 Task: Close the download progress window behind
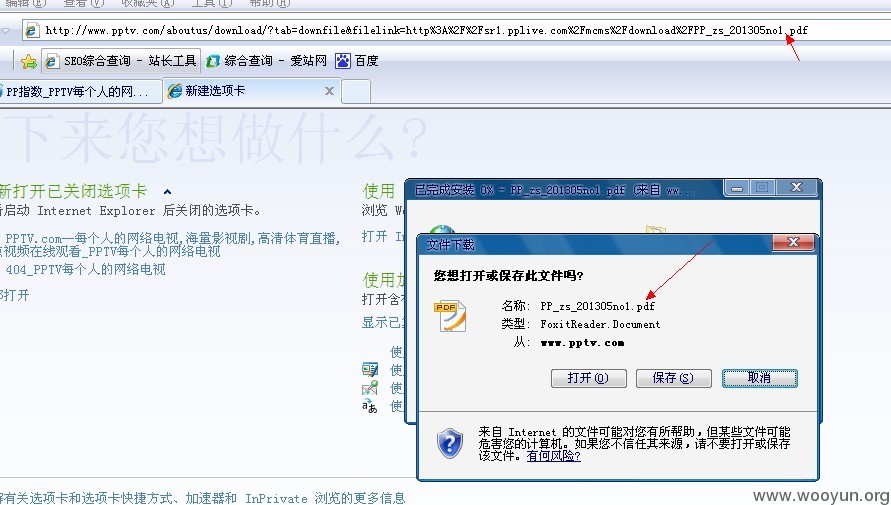click(796, 188)
